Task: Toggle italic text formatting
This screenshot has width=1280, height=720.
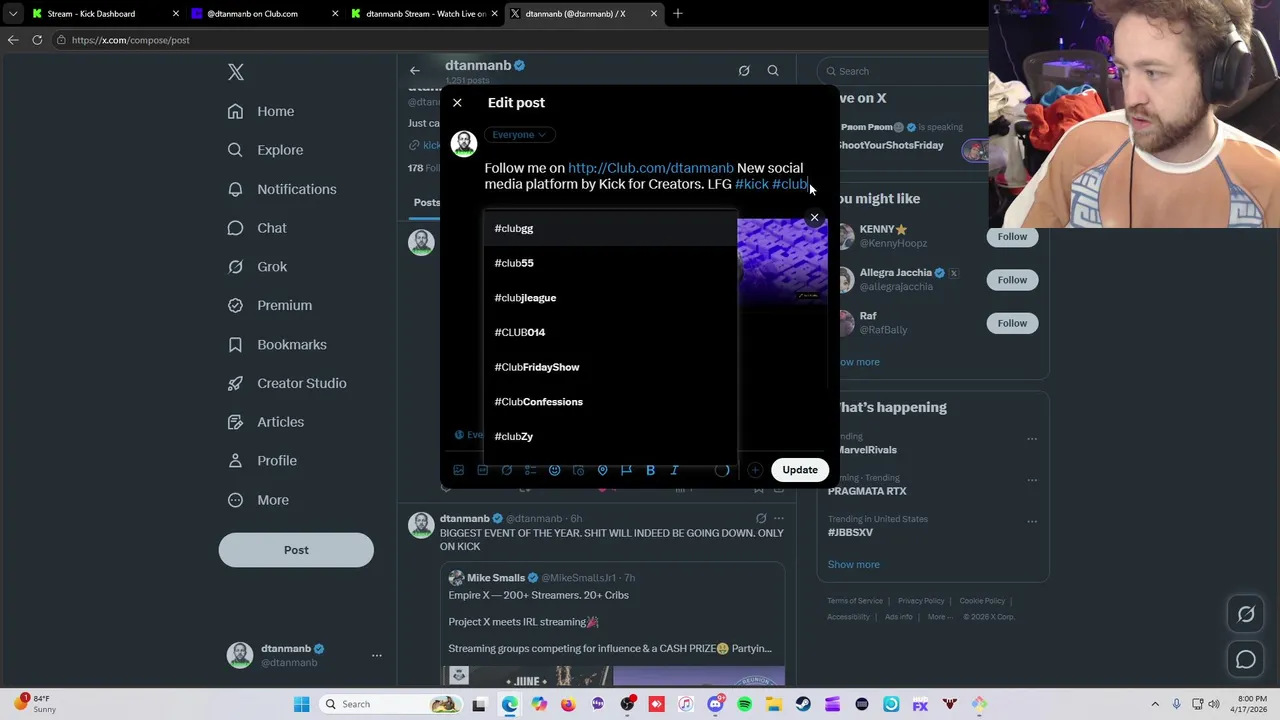Action: (x=675, y=470)
